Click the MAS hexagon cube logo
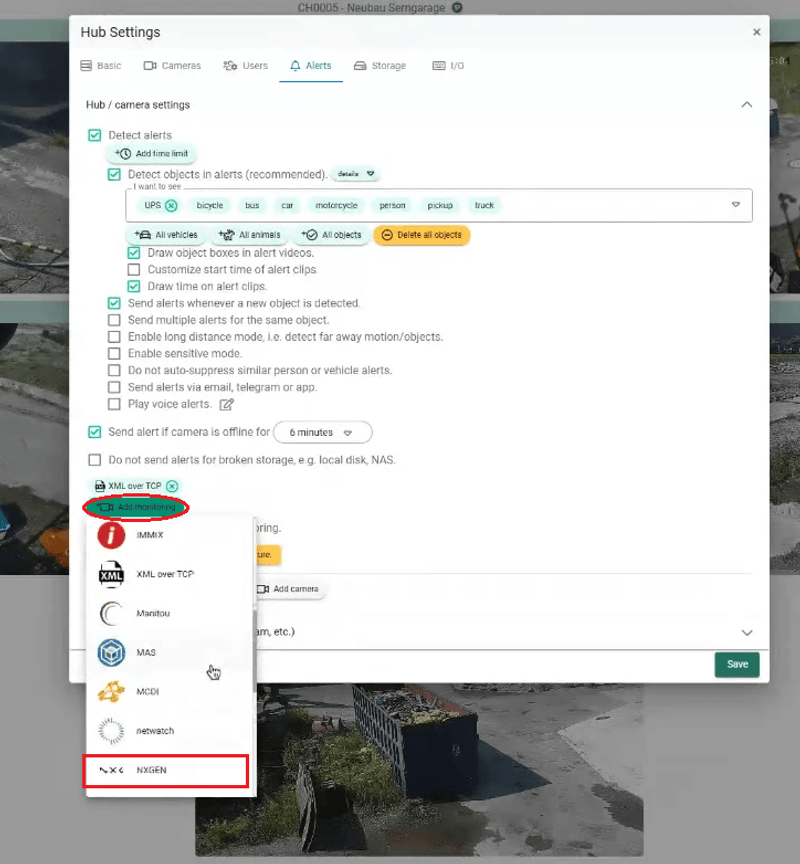Viewport: 800px width, 864px height. 111,652
